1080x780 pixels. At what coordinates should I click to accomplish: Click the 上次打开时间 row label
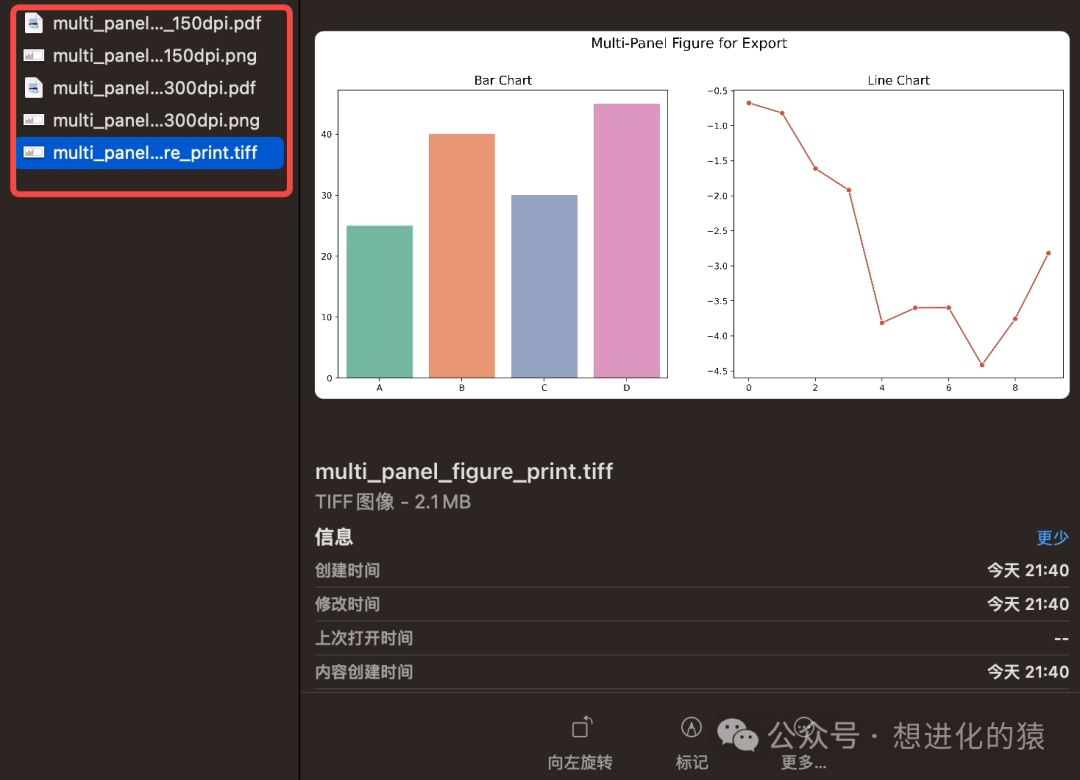pyautogui.click(x=364, y=638)
